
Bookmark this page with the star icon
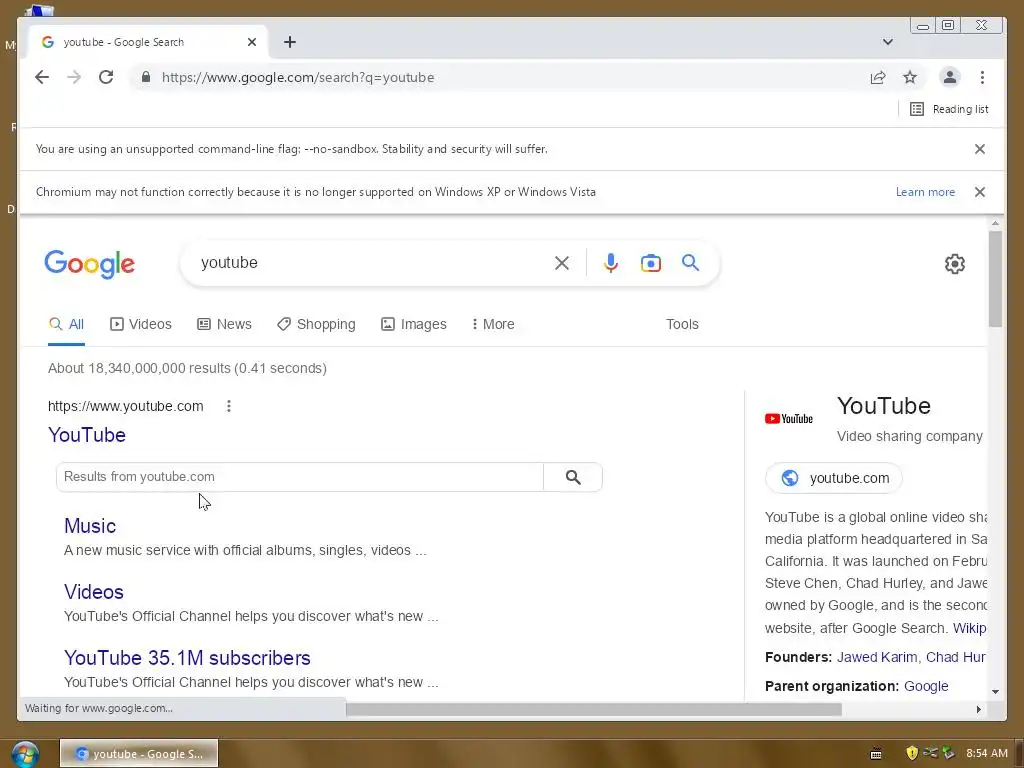tap(910, 77)
